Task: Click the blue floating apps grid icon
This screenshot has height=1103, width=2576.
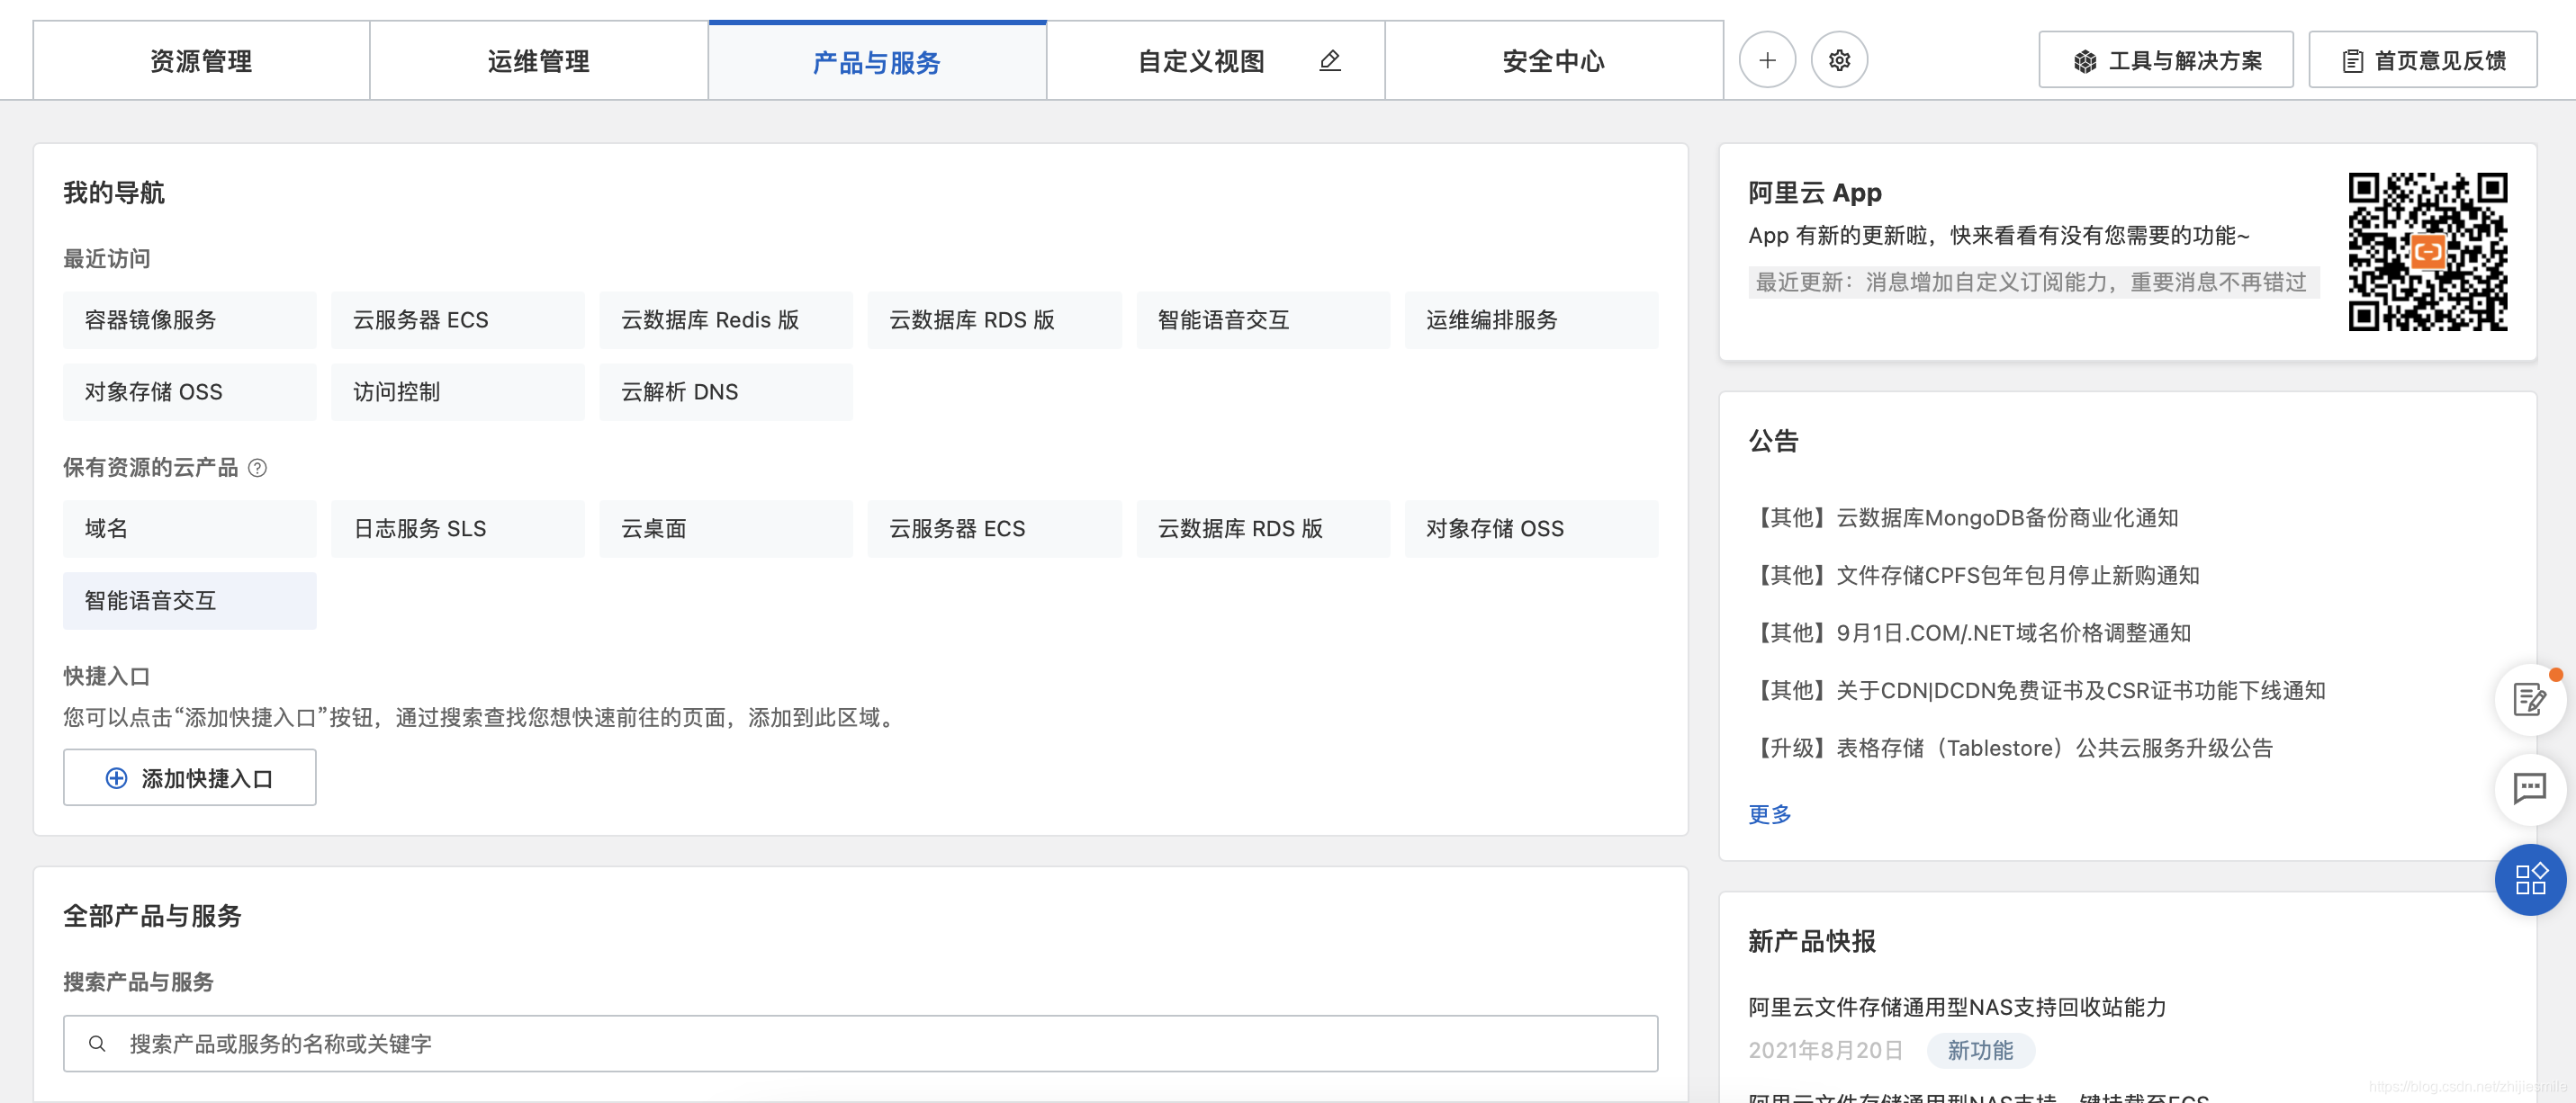Action: (2530, 879)
